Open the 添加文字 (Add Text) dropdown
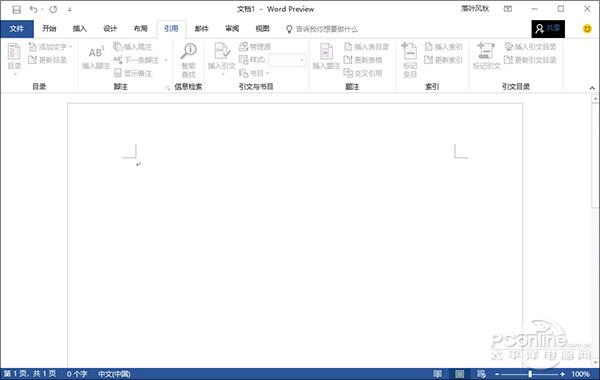600x380 pixels. (x=50, y=47)
